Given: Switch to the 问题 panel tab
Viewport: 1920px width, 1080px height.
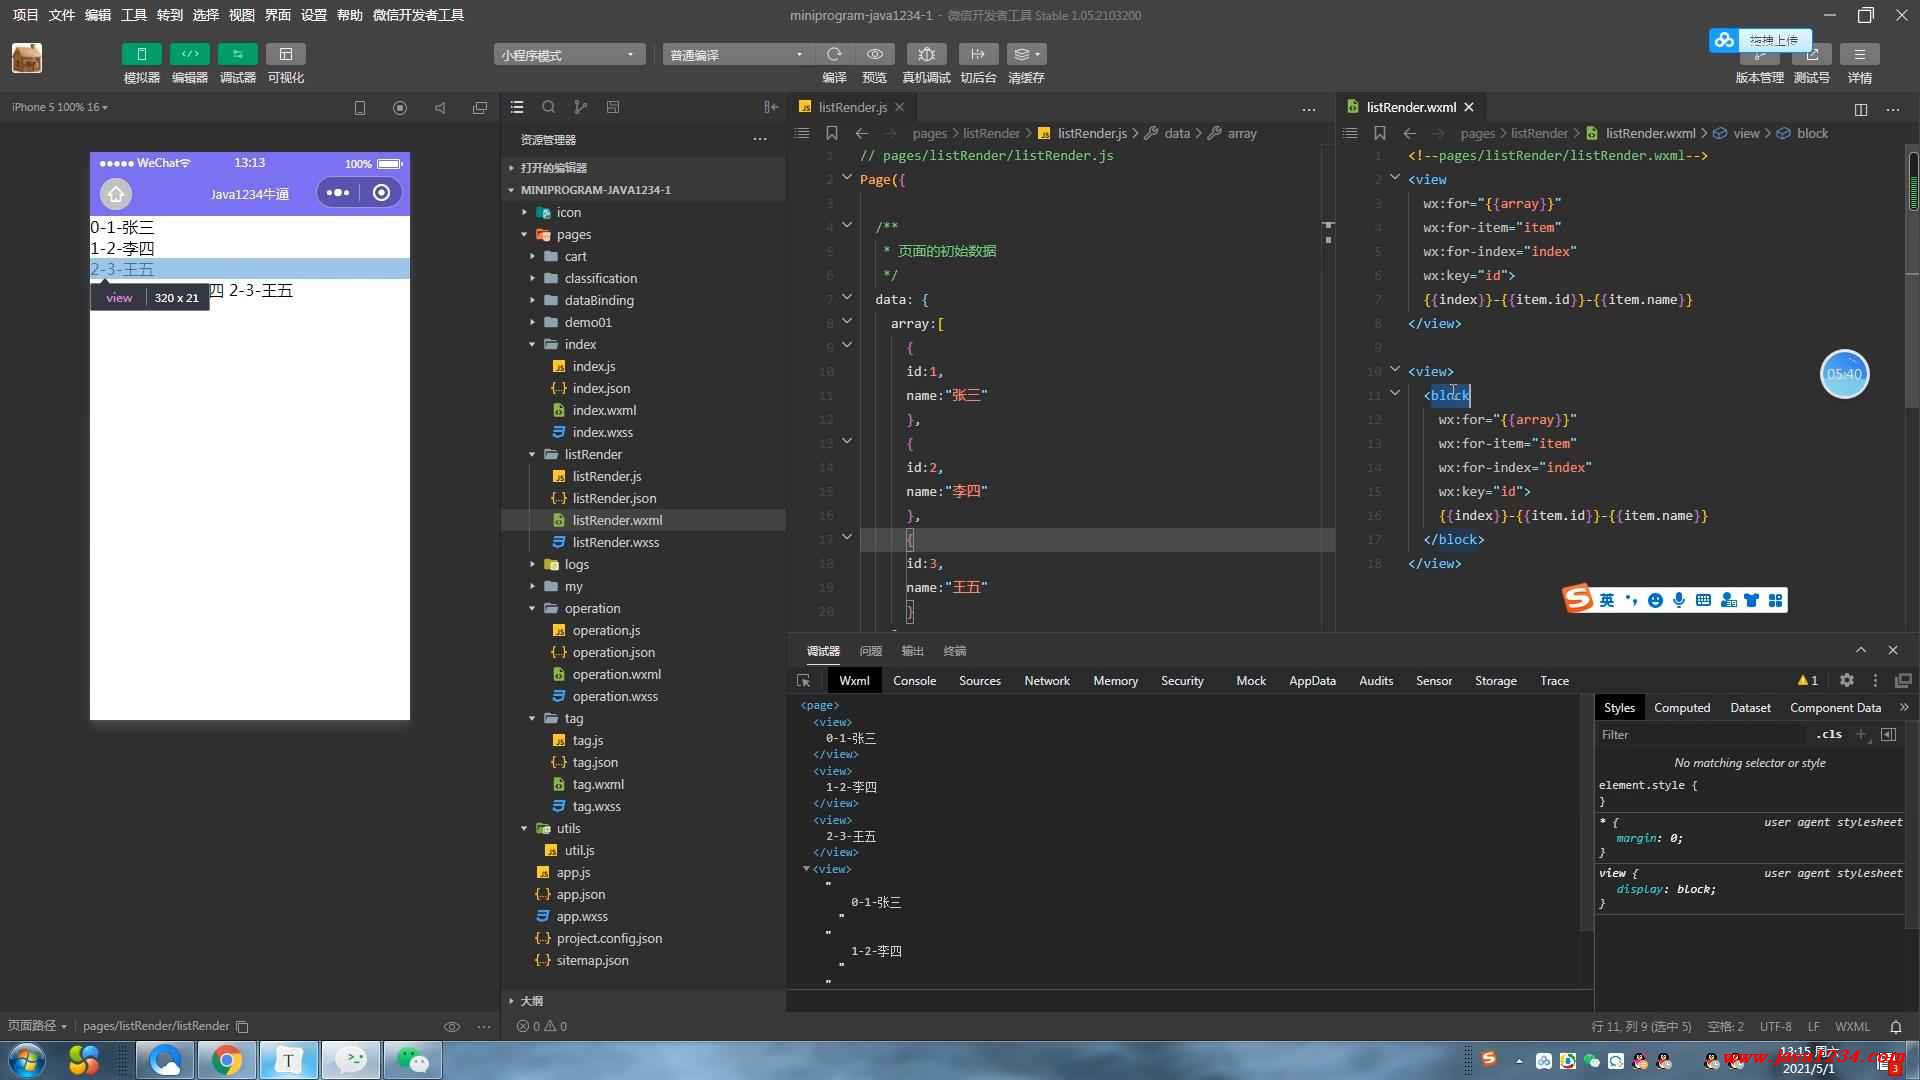Looking at the screenshot, I should 871,651.
